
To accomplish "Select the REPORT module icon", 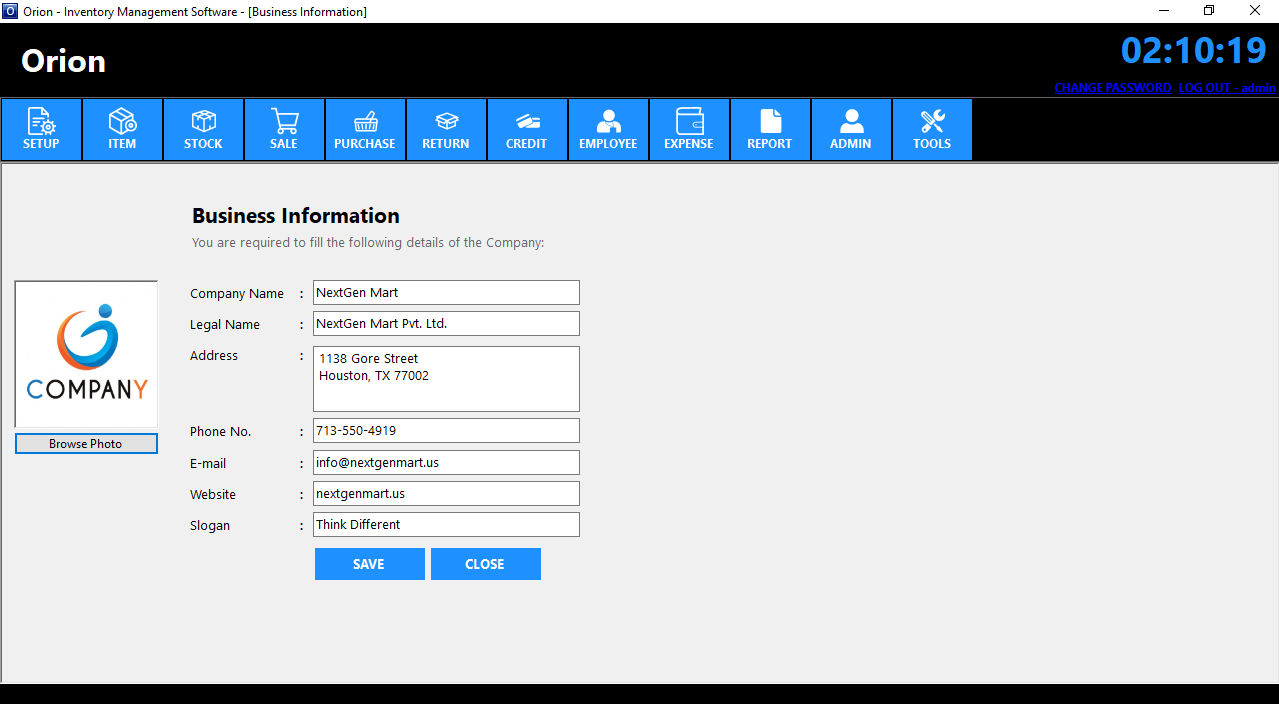I will (770, 129).
